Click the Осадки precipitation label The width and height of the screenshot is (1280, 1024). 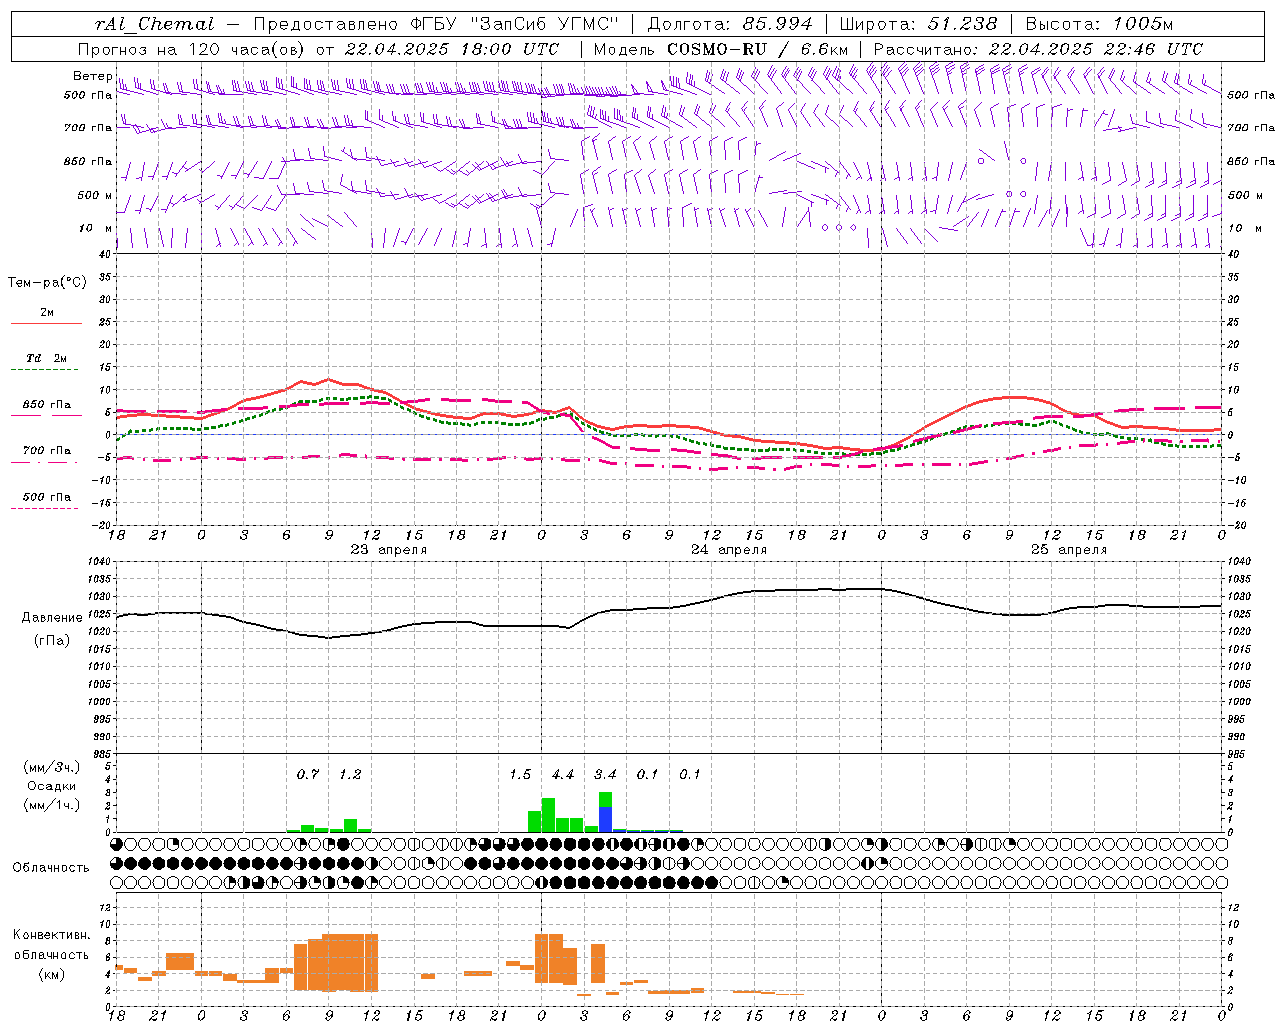pyautogui.click(x=51, y=786)
